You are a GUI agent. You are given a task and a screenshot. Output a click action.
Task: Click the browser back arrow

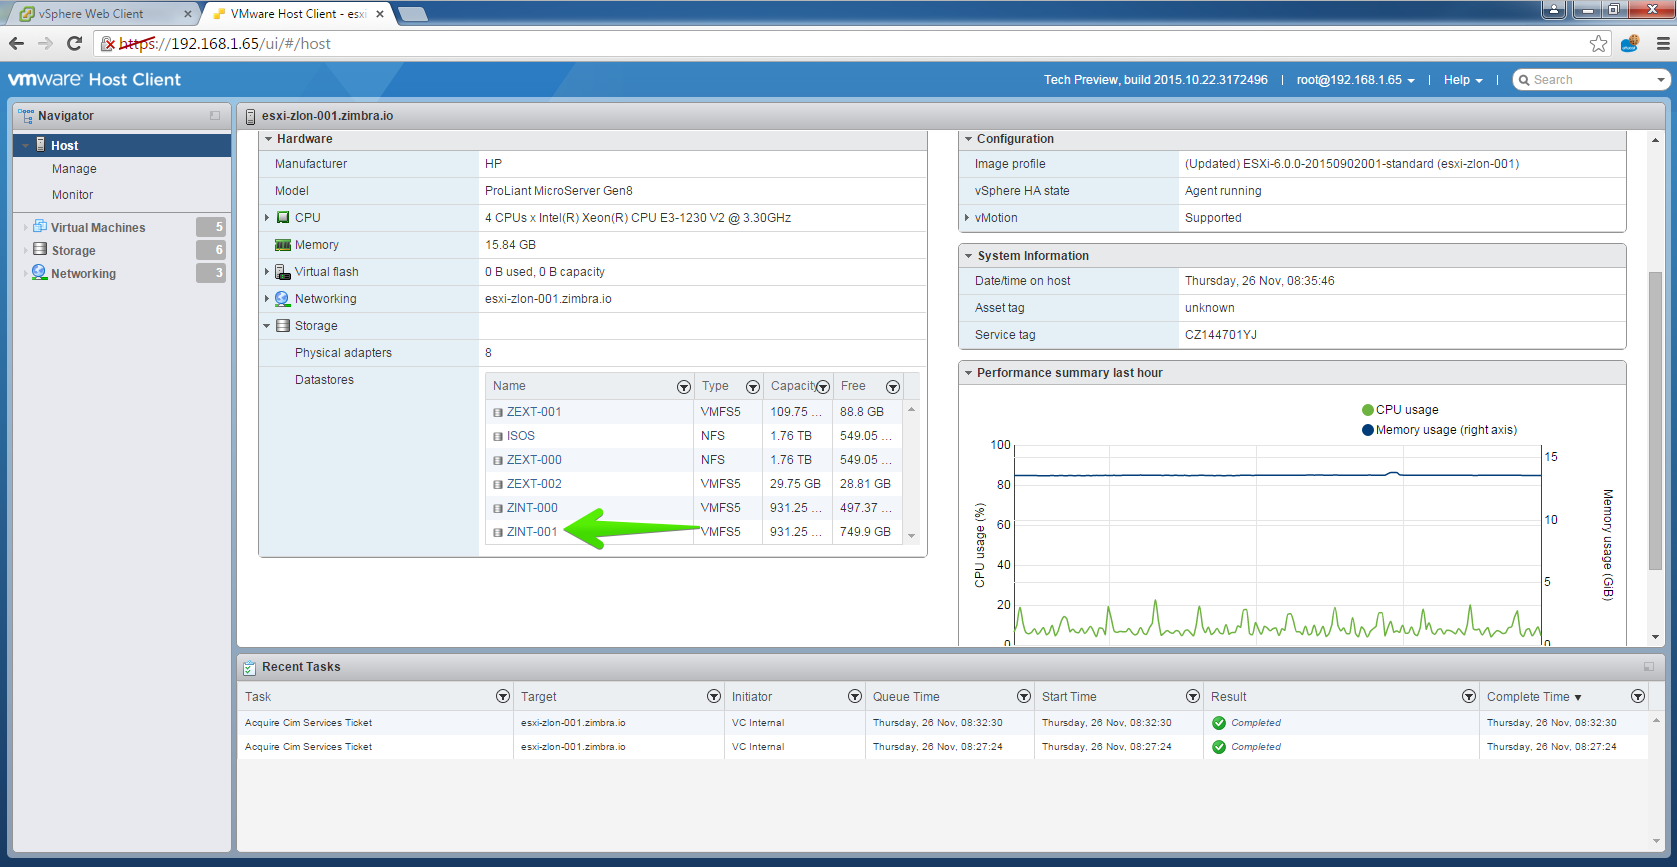16,43
